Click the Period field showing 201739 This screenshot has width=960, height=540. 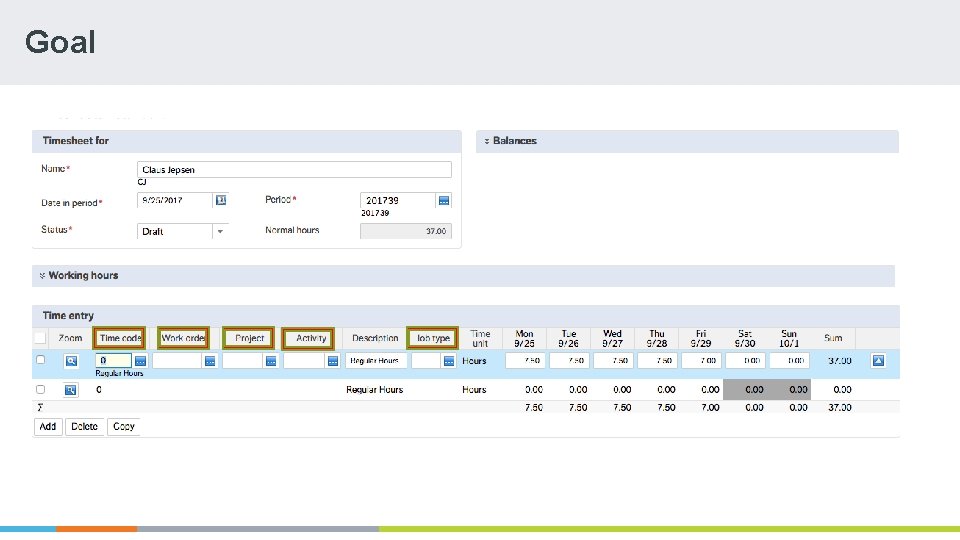pos(398,200)
